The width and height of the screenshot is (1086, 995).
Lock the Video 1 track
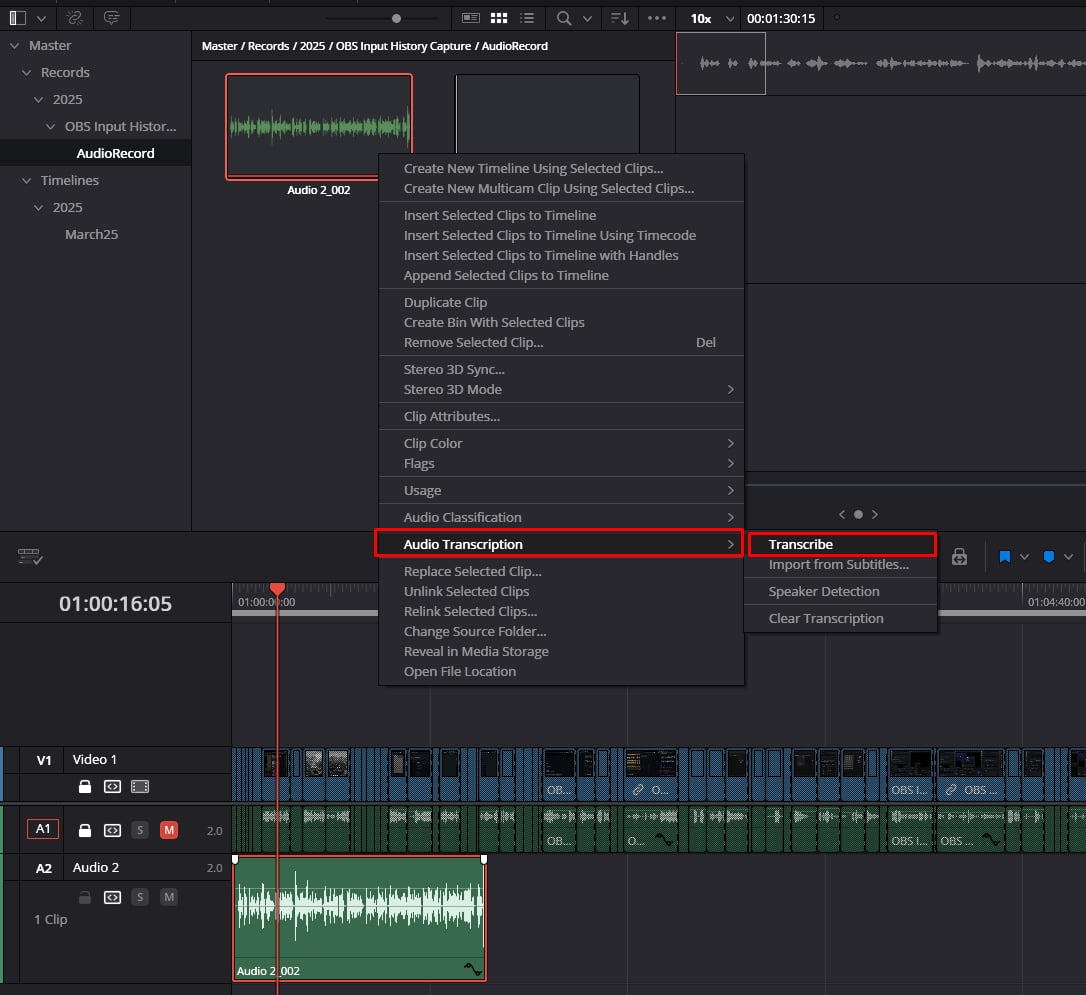click(85, 787)
